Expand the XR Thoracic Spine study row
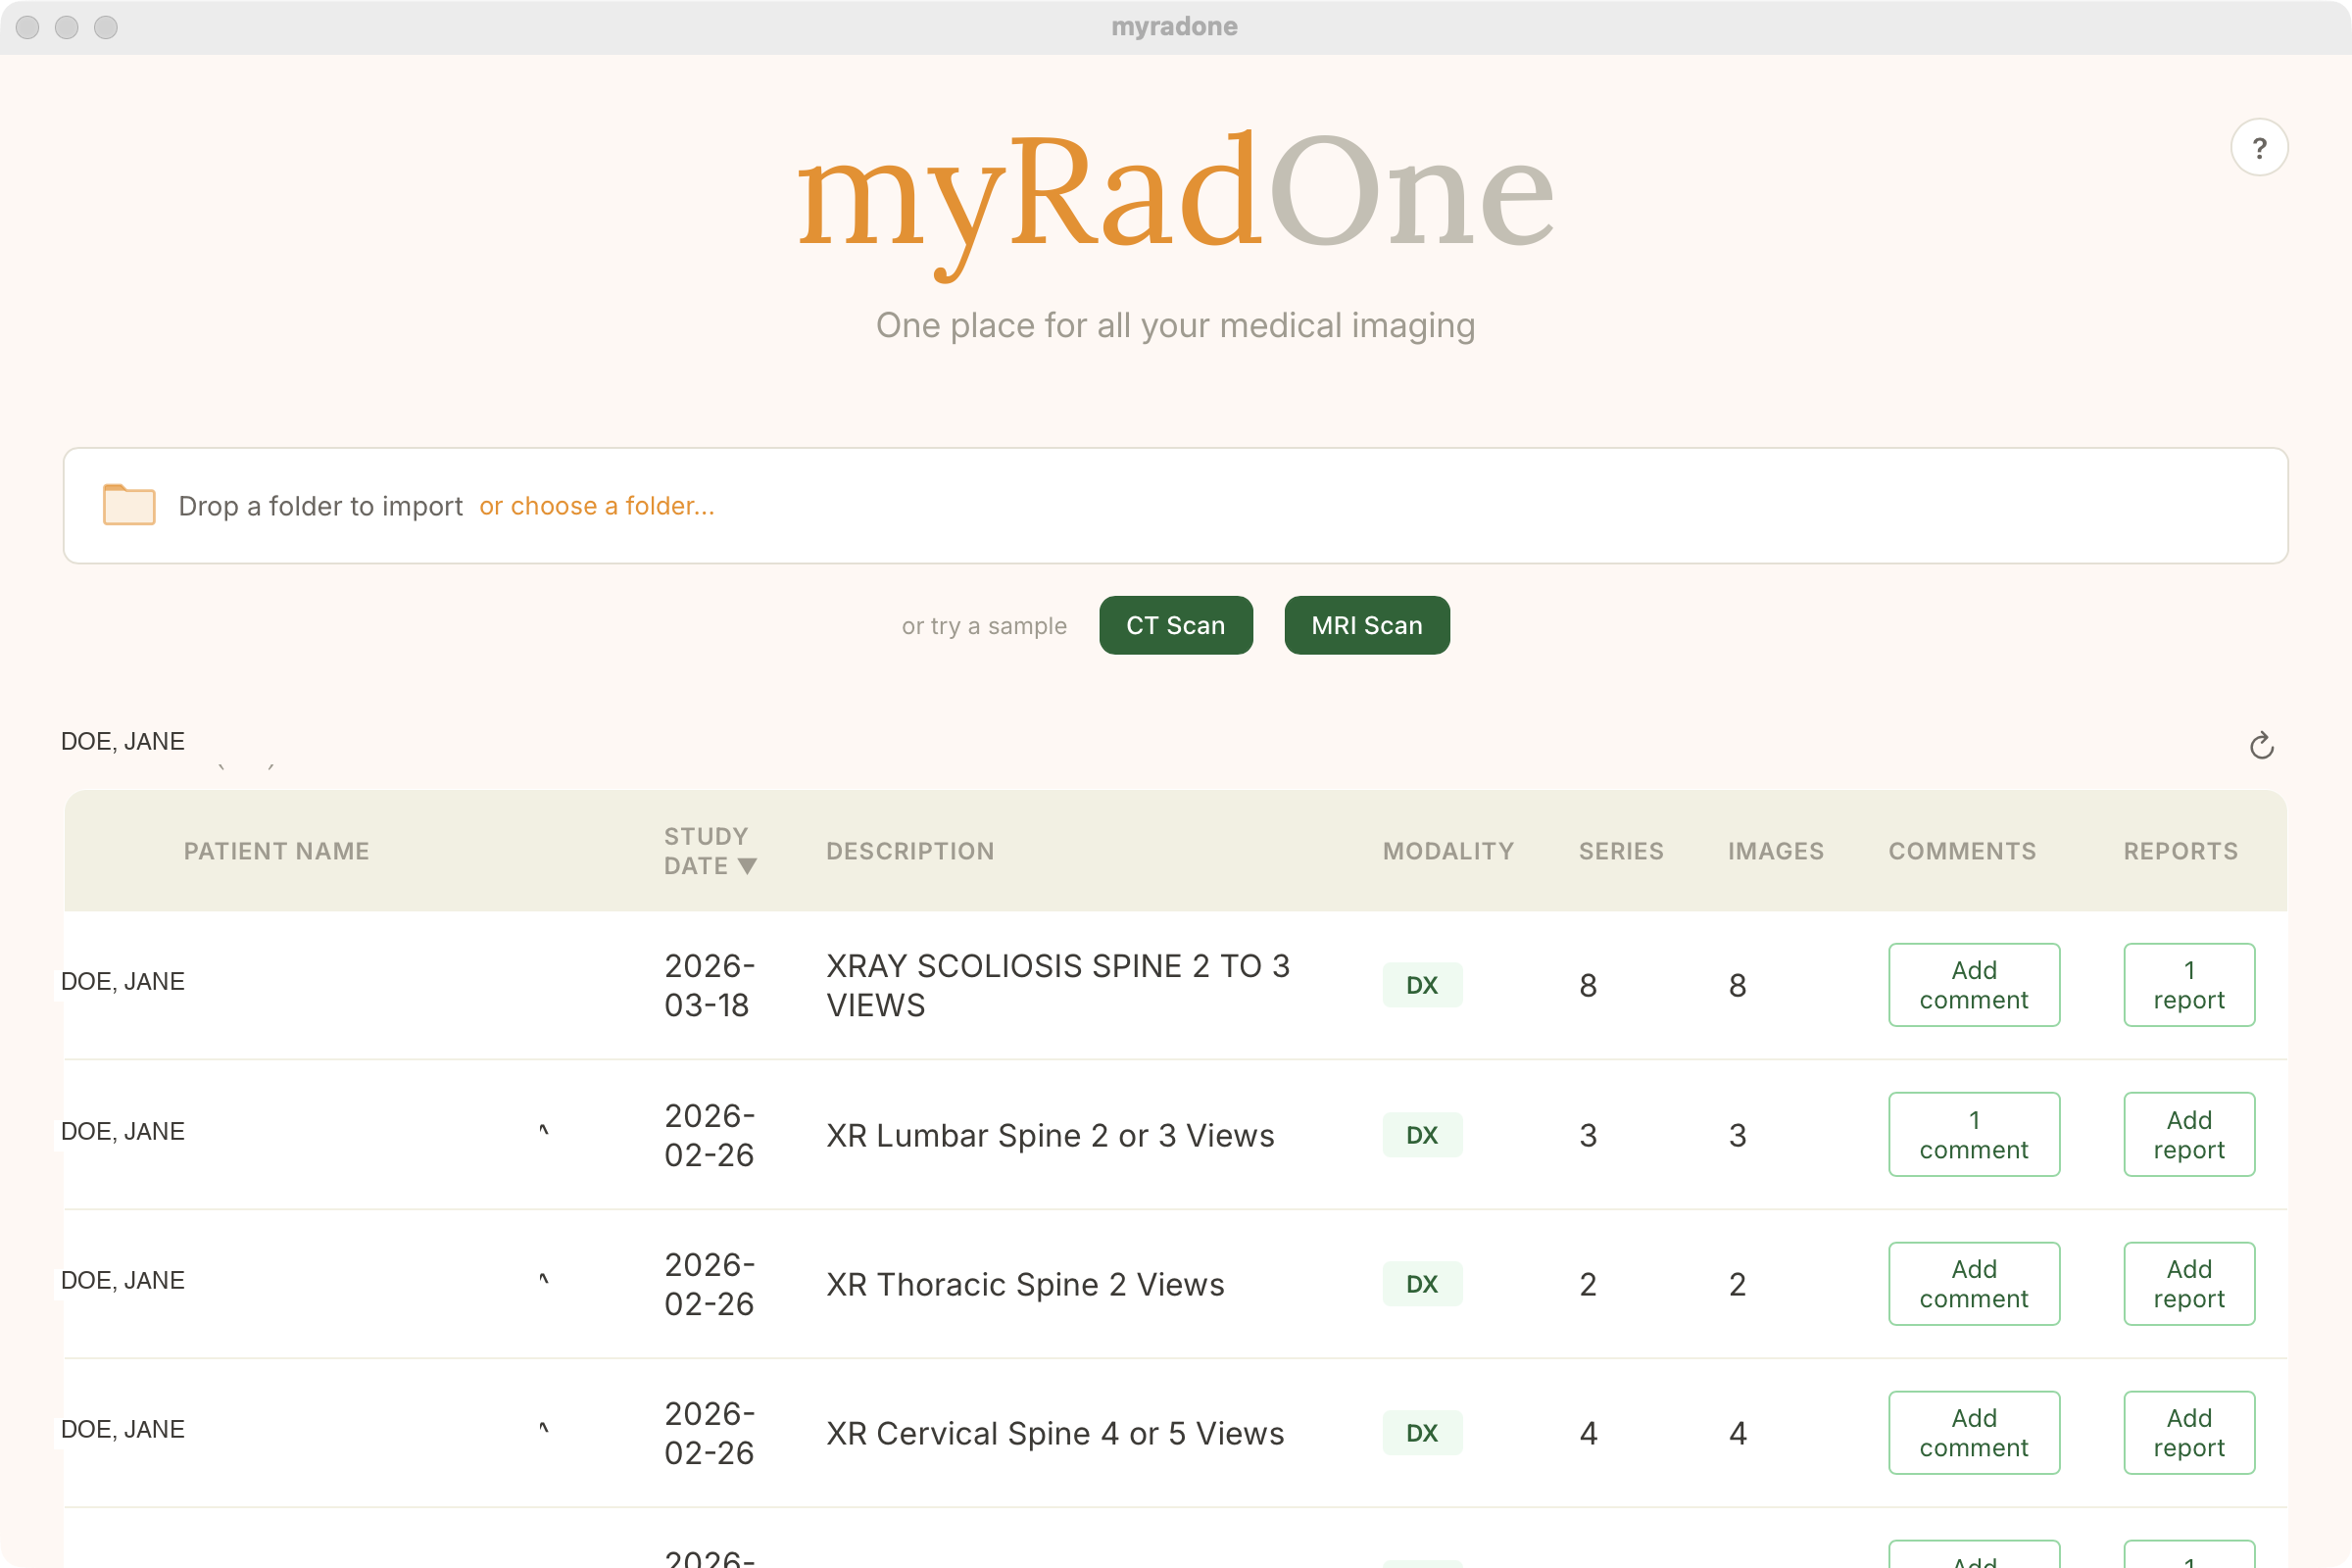The width and height of the screenshot is (2352, 1568). point(543,1281)
